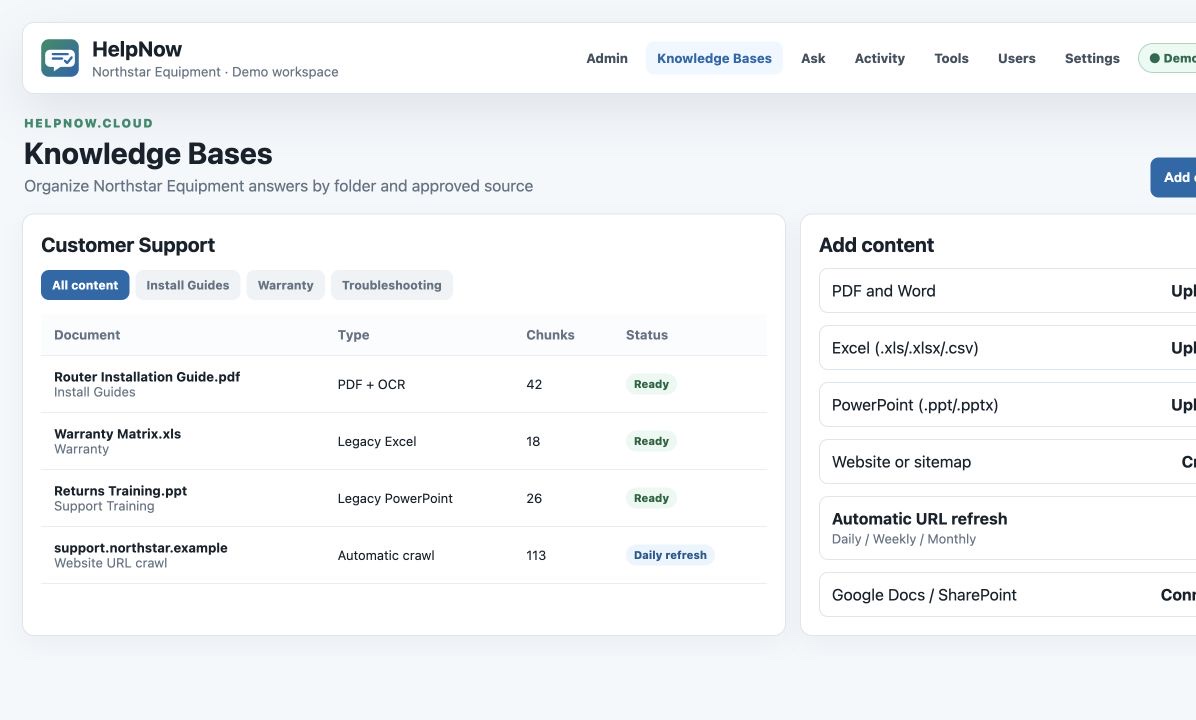Click the Customer Support heading
This screenshot has width=1196, height=720.
[x=128, y=245]
